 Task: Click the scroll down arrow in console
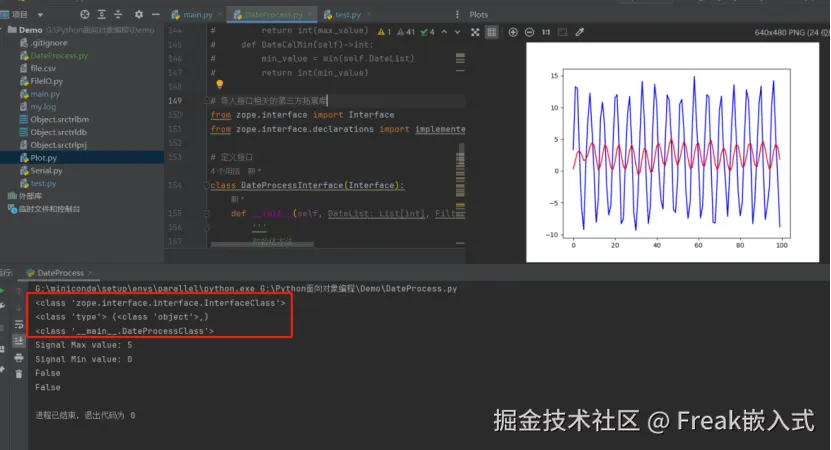point(19,307)
